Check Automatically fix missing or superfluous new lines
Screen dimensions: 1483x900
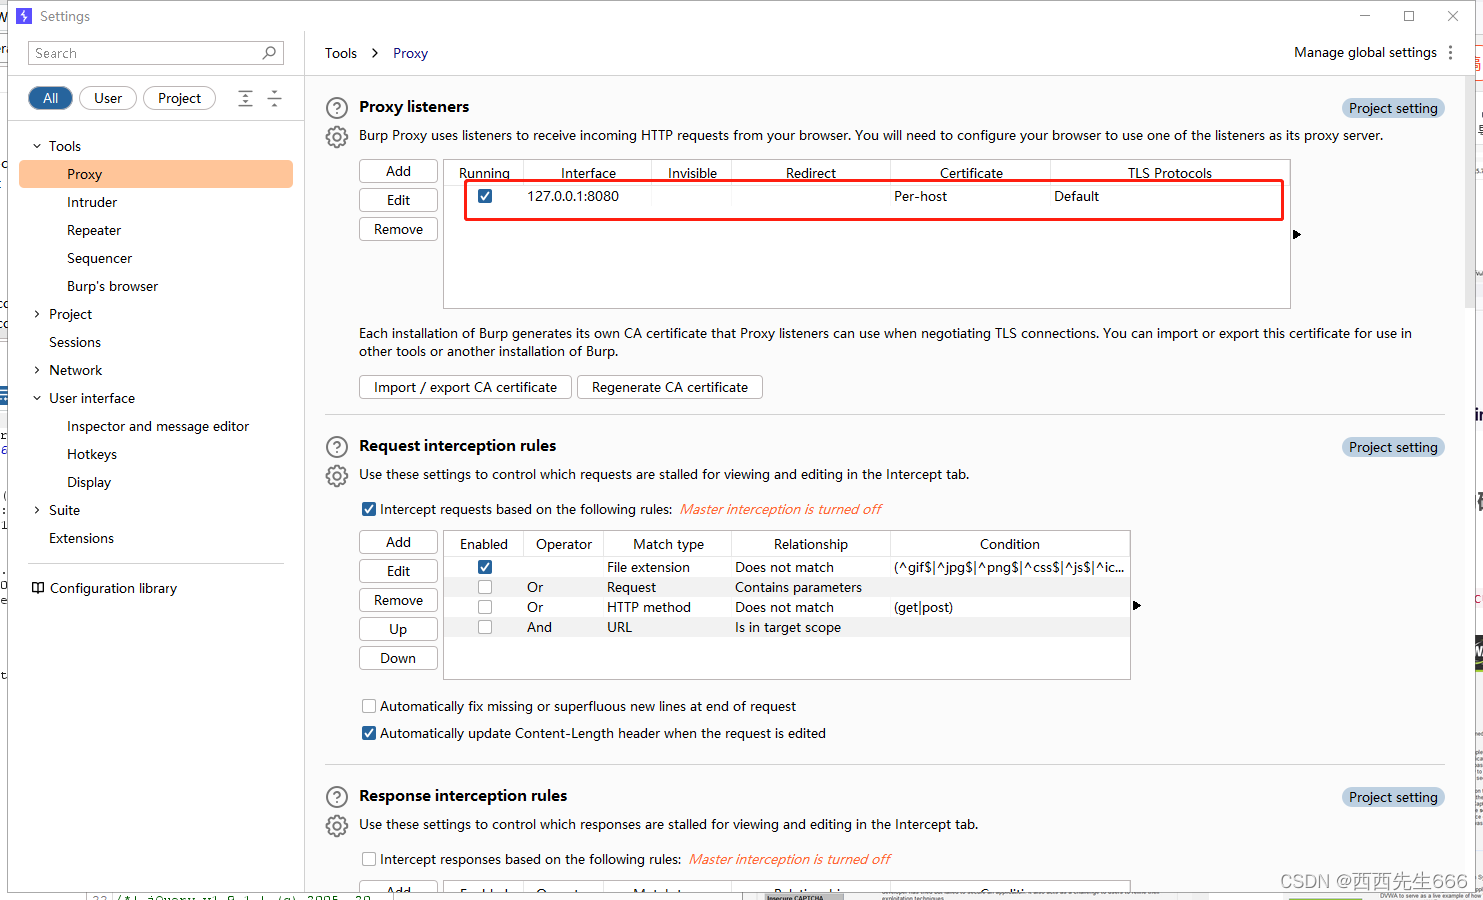pyautogui.click(x=369, y=706)
